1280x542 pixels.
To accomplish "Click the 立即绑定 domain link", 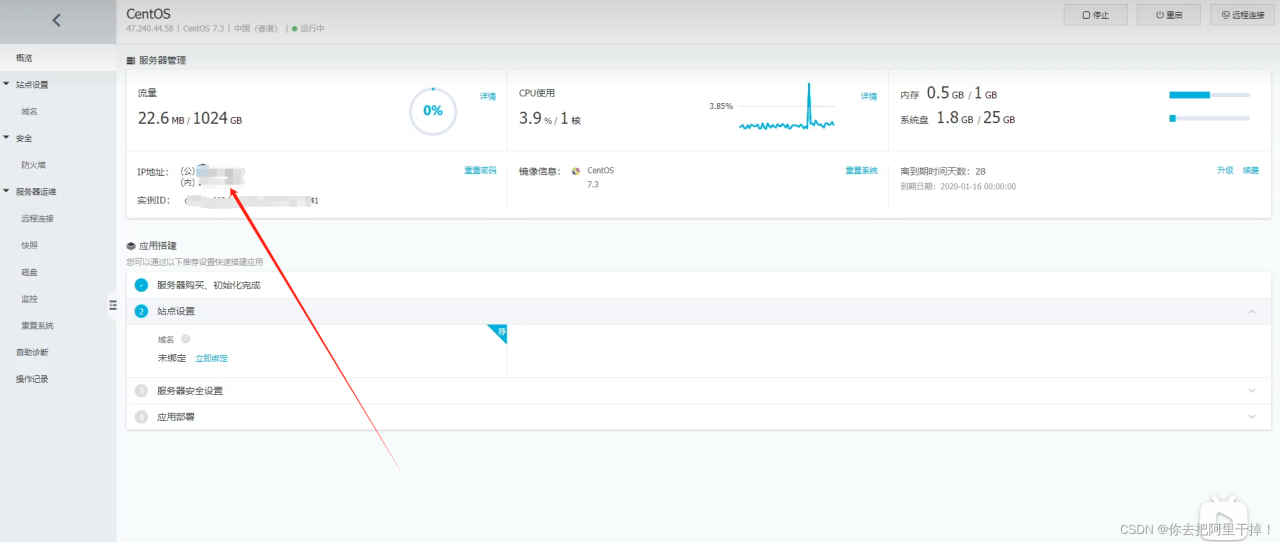I will point(211,358).
